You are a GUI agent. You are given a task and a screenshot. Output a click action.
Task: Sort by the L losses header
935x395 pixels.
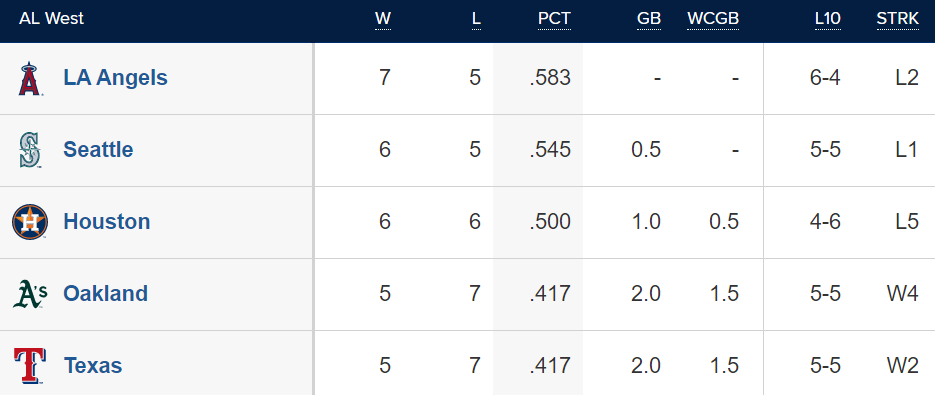476,19
